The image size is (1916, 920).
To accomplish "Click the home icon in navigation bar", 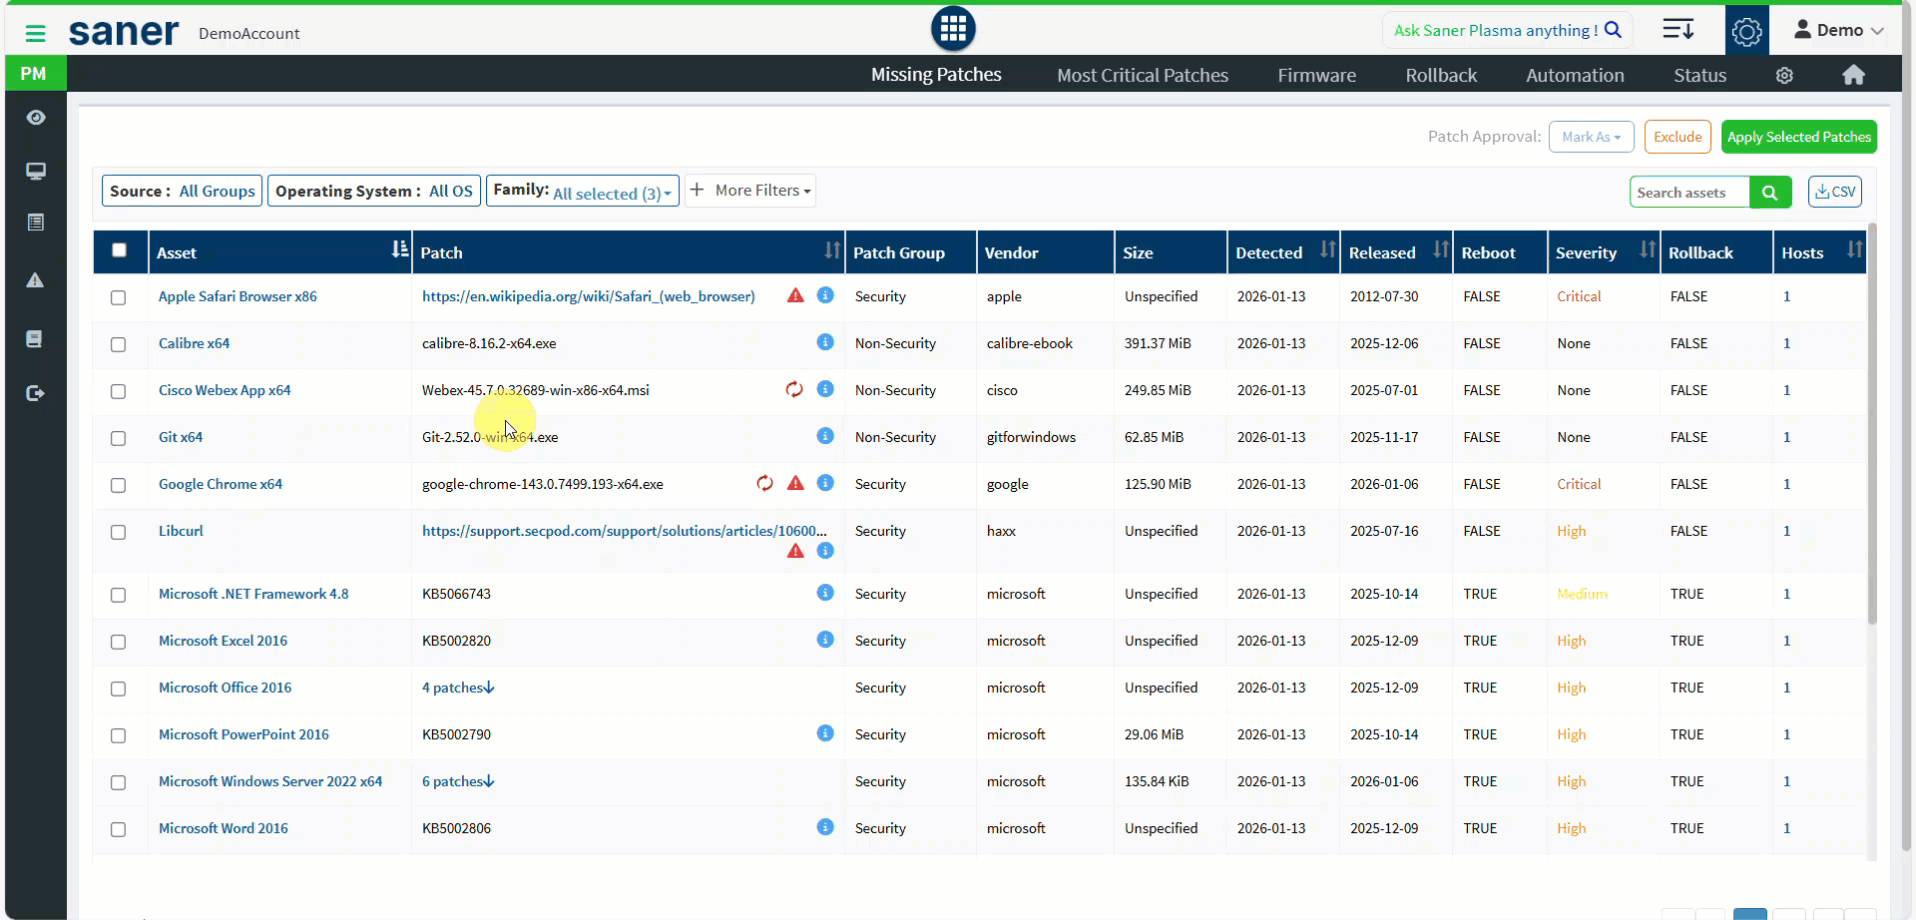I will tap(1853, 75).
